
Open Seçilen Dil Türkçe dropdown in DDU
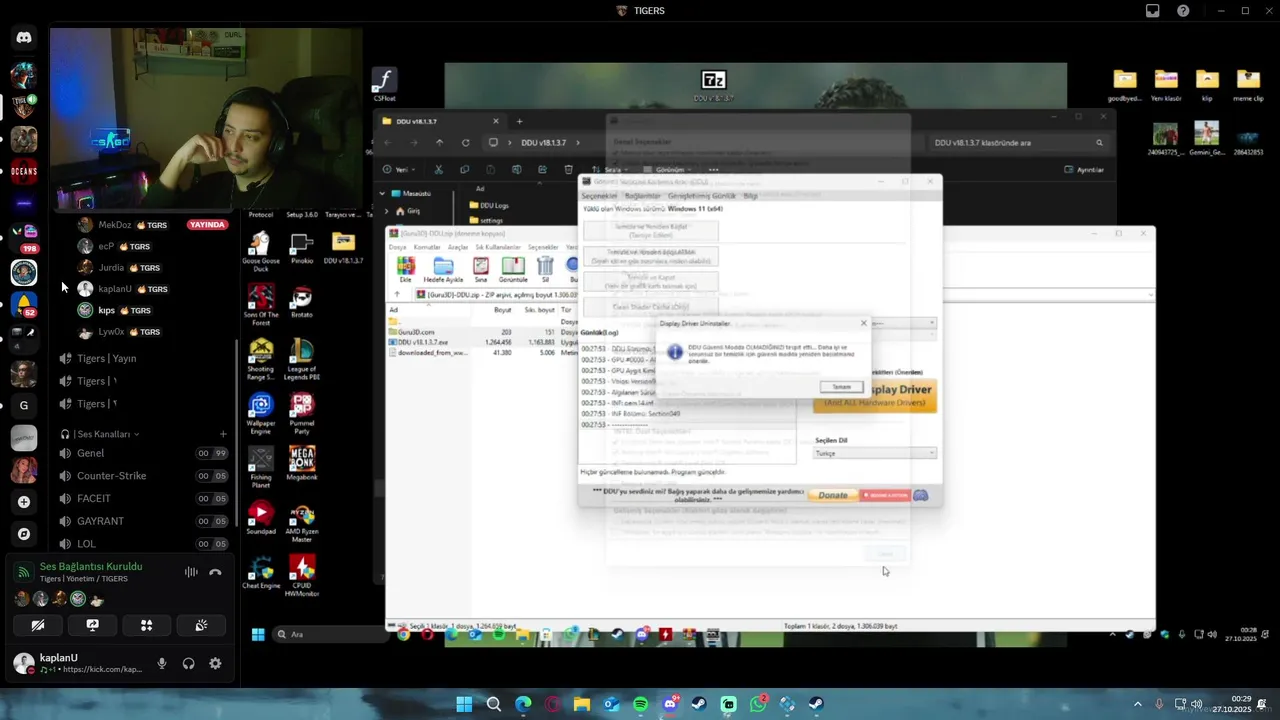coord(876,453)
